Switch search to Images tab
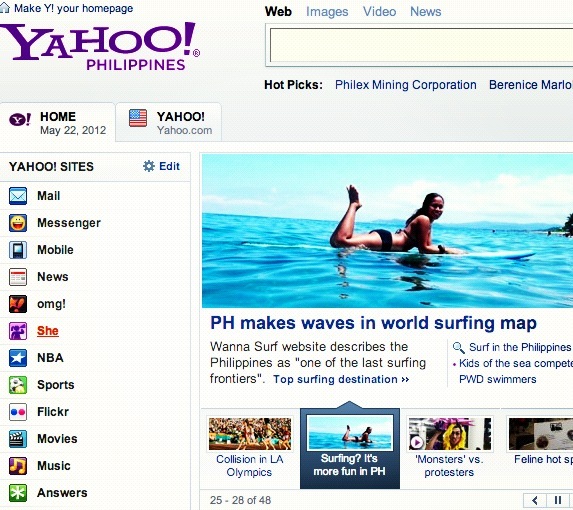This screenshot has height=510, width=573. (x=327, y=12)
